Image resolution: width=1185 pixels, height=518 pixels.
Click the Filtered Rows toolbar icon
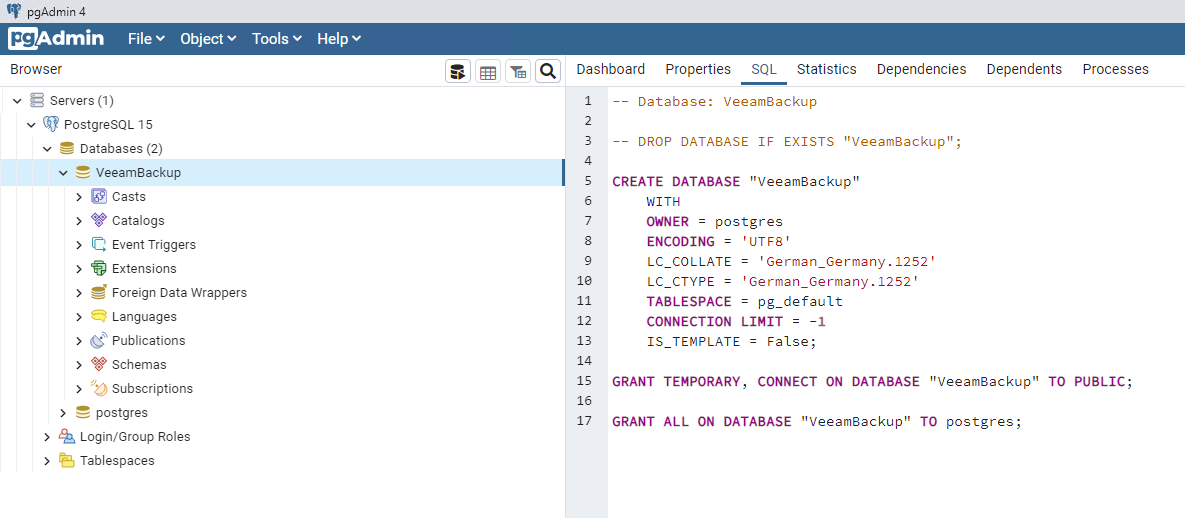518,72
